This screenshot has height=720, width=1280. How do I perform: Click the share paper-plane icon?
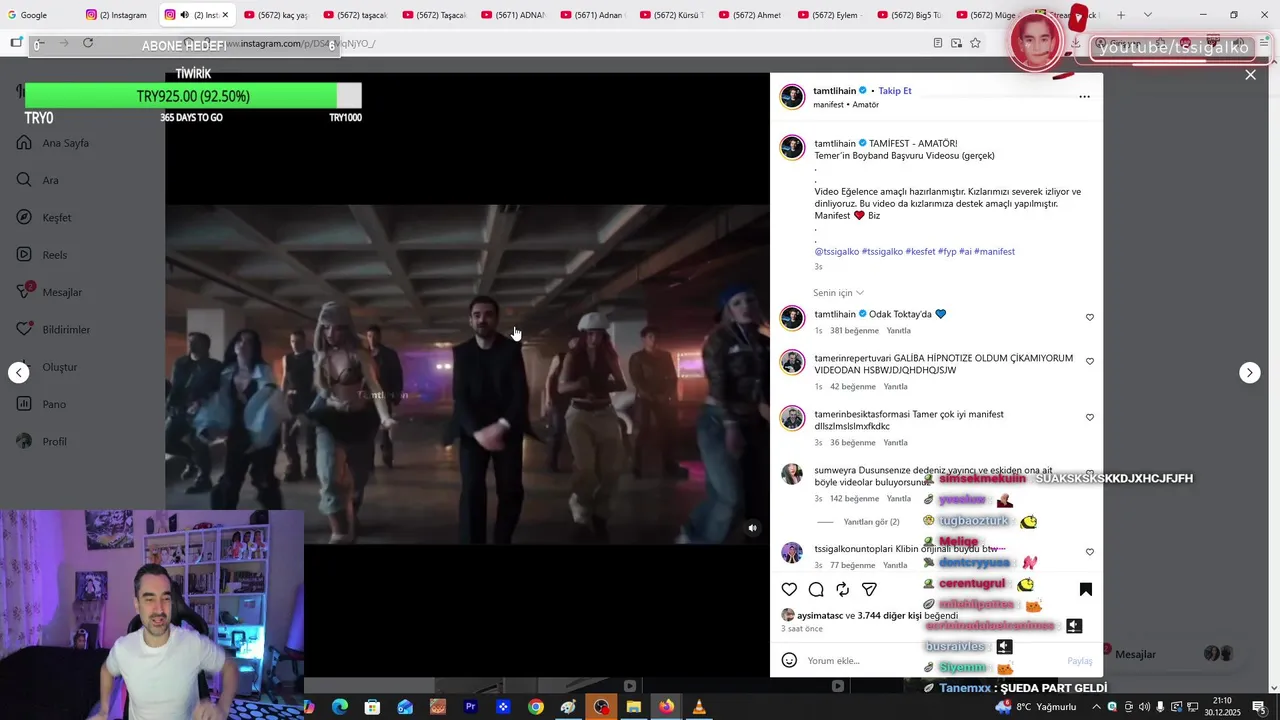869,589
